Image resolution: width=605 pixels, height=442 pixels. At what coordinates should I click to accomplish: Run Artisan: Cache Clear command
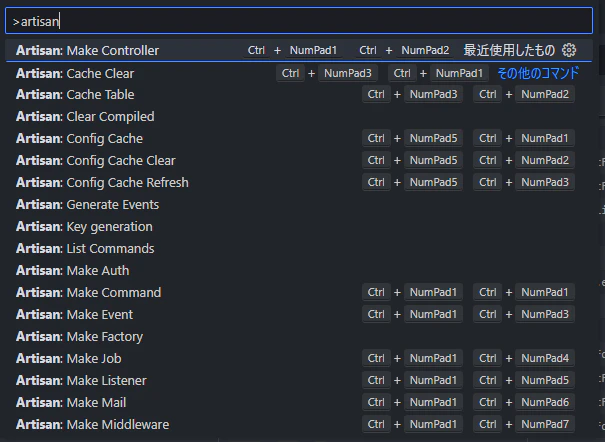(x=299, y=73)
